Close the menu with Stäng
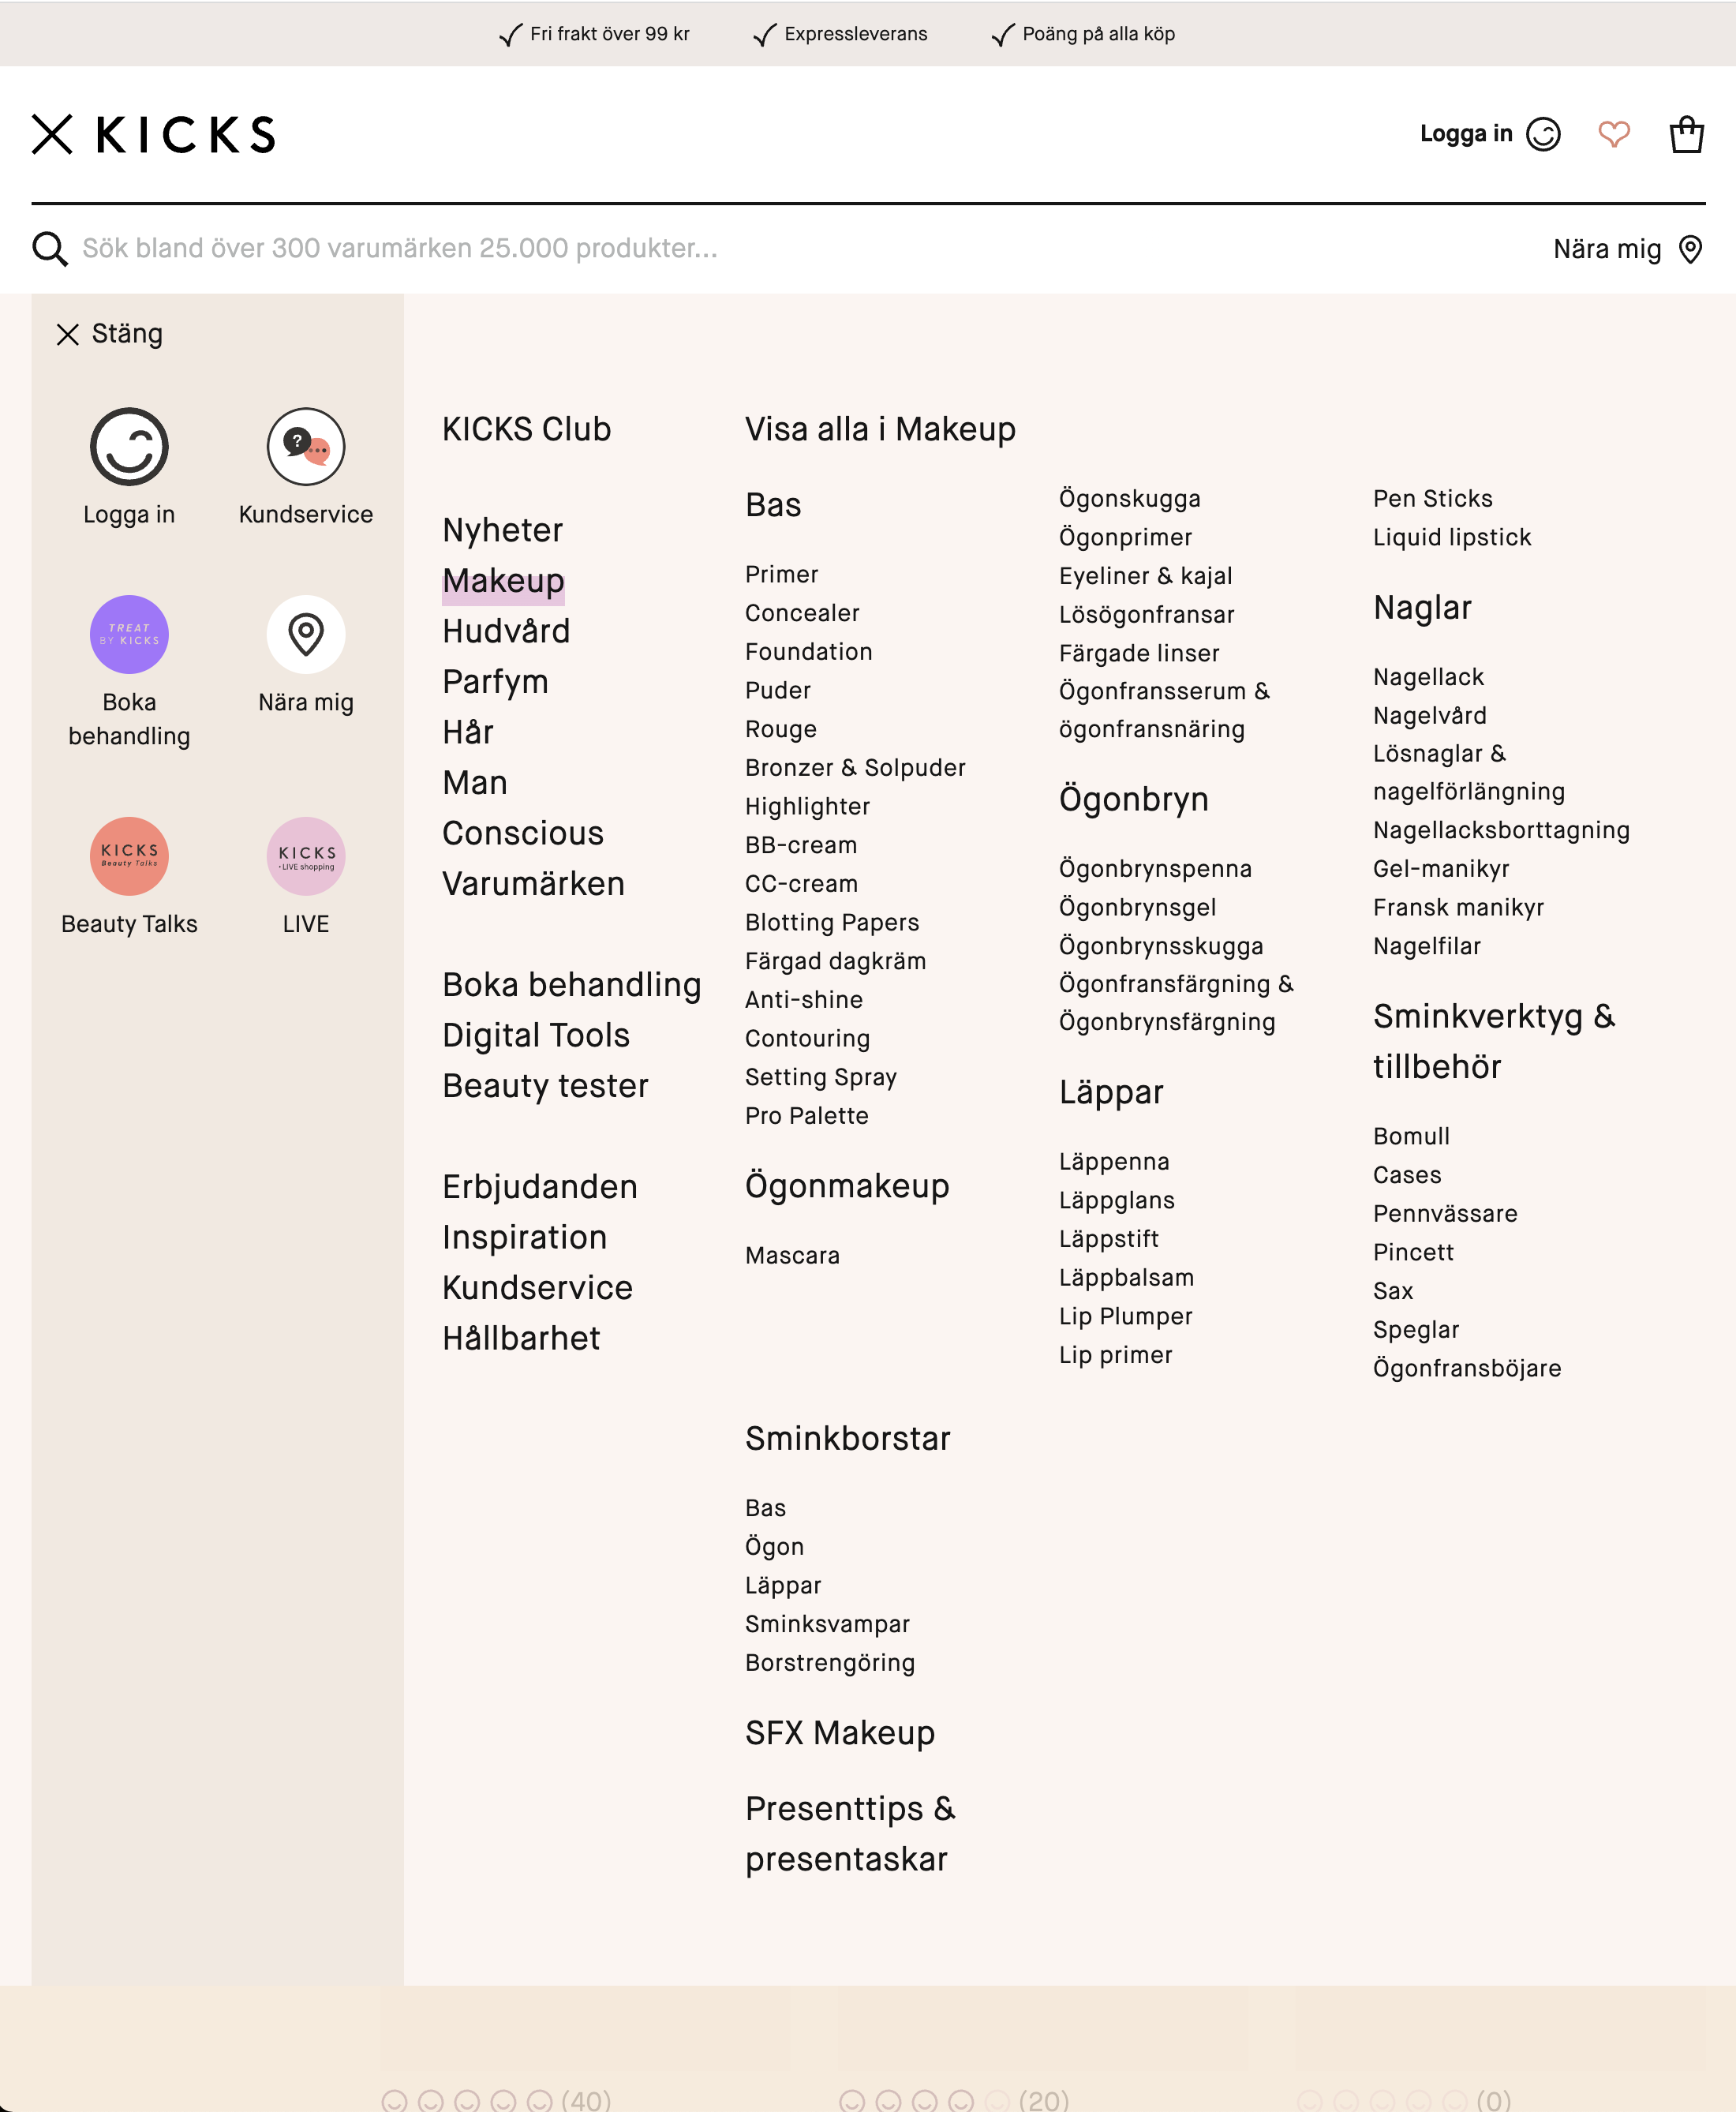The height and width of the screenshot is (2112, 1736). click(108, 333)
